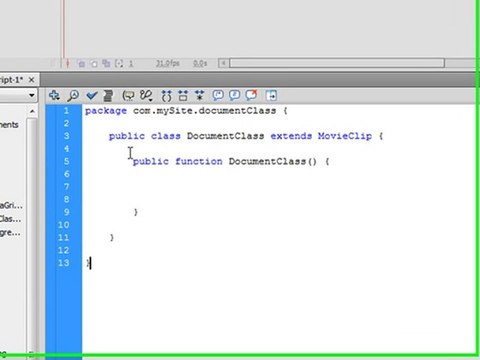Run Check syntax checkmark
Image resolution: width=480 pixels, height=360 pixels.
click(92, 96)
